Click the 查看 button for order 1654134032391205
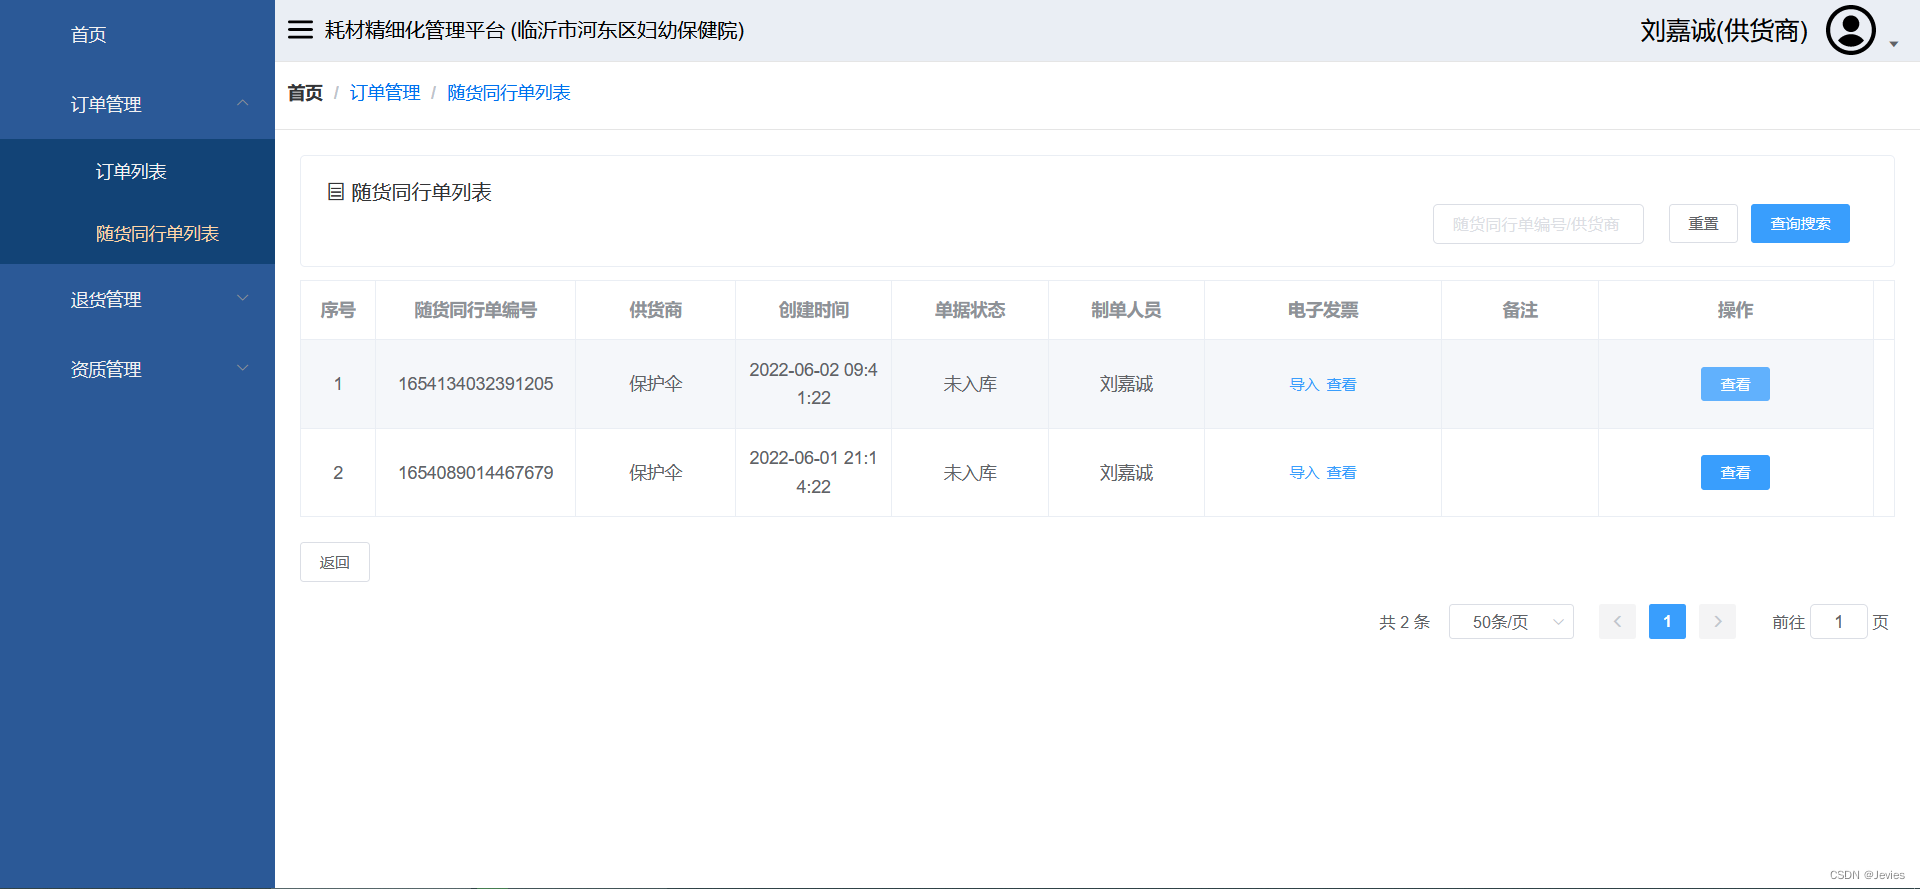Viewport: 1920px width, 889px height. [x=1735, y=384]
